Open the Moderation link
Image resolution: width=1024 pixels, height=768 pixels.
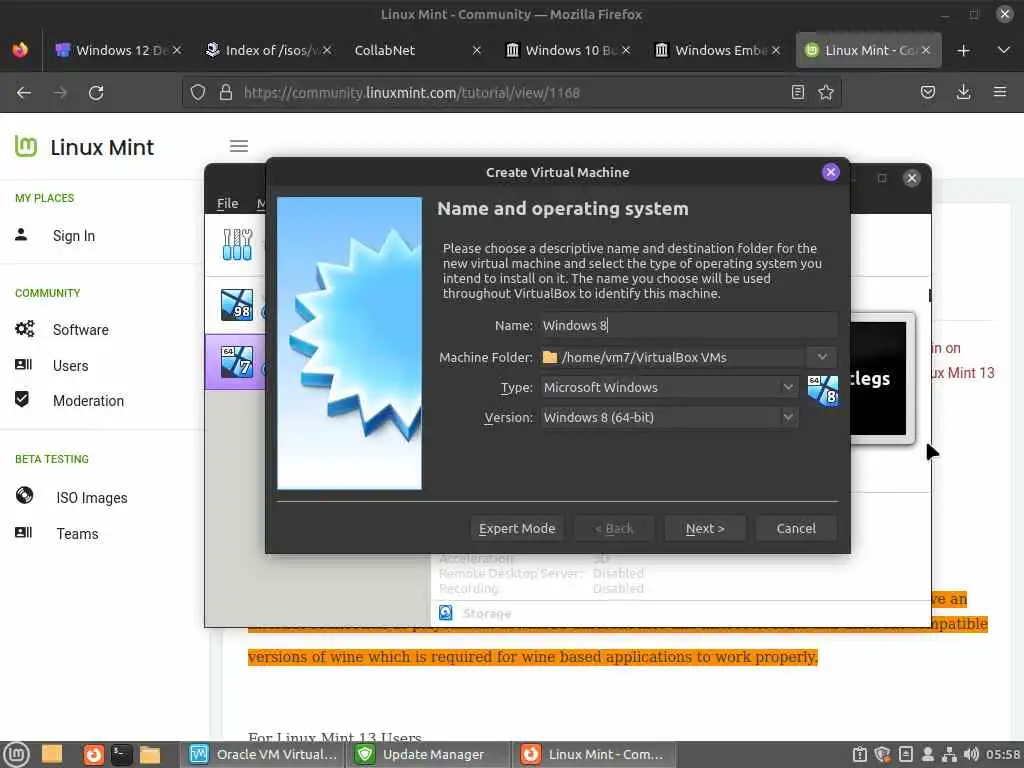tap(88, 401)
